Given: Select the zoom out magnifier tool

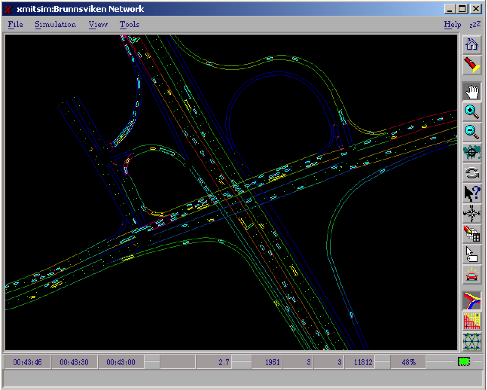Looking at the screenshot, I should coord(472,132).
